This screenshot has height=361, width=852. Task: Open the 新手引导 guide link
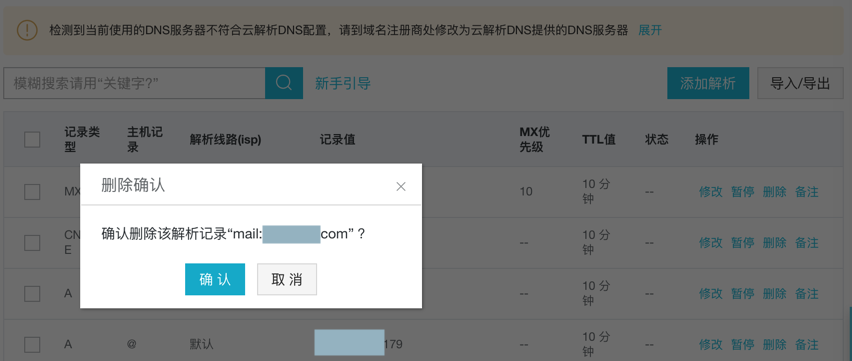[x=343, y=83]
